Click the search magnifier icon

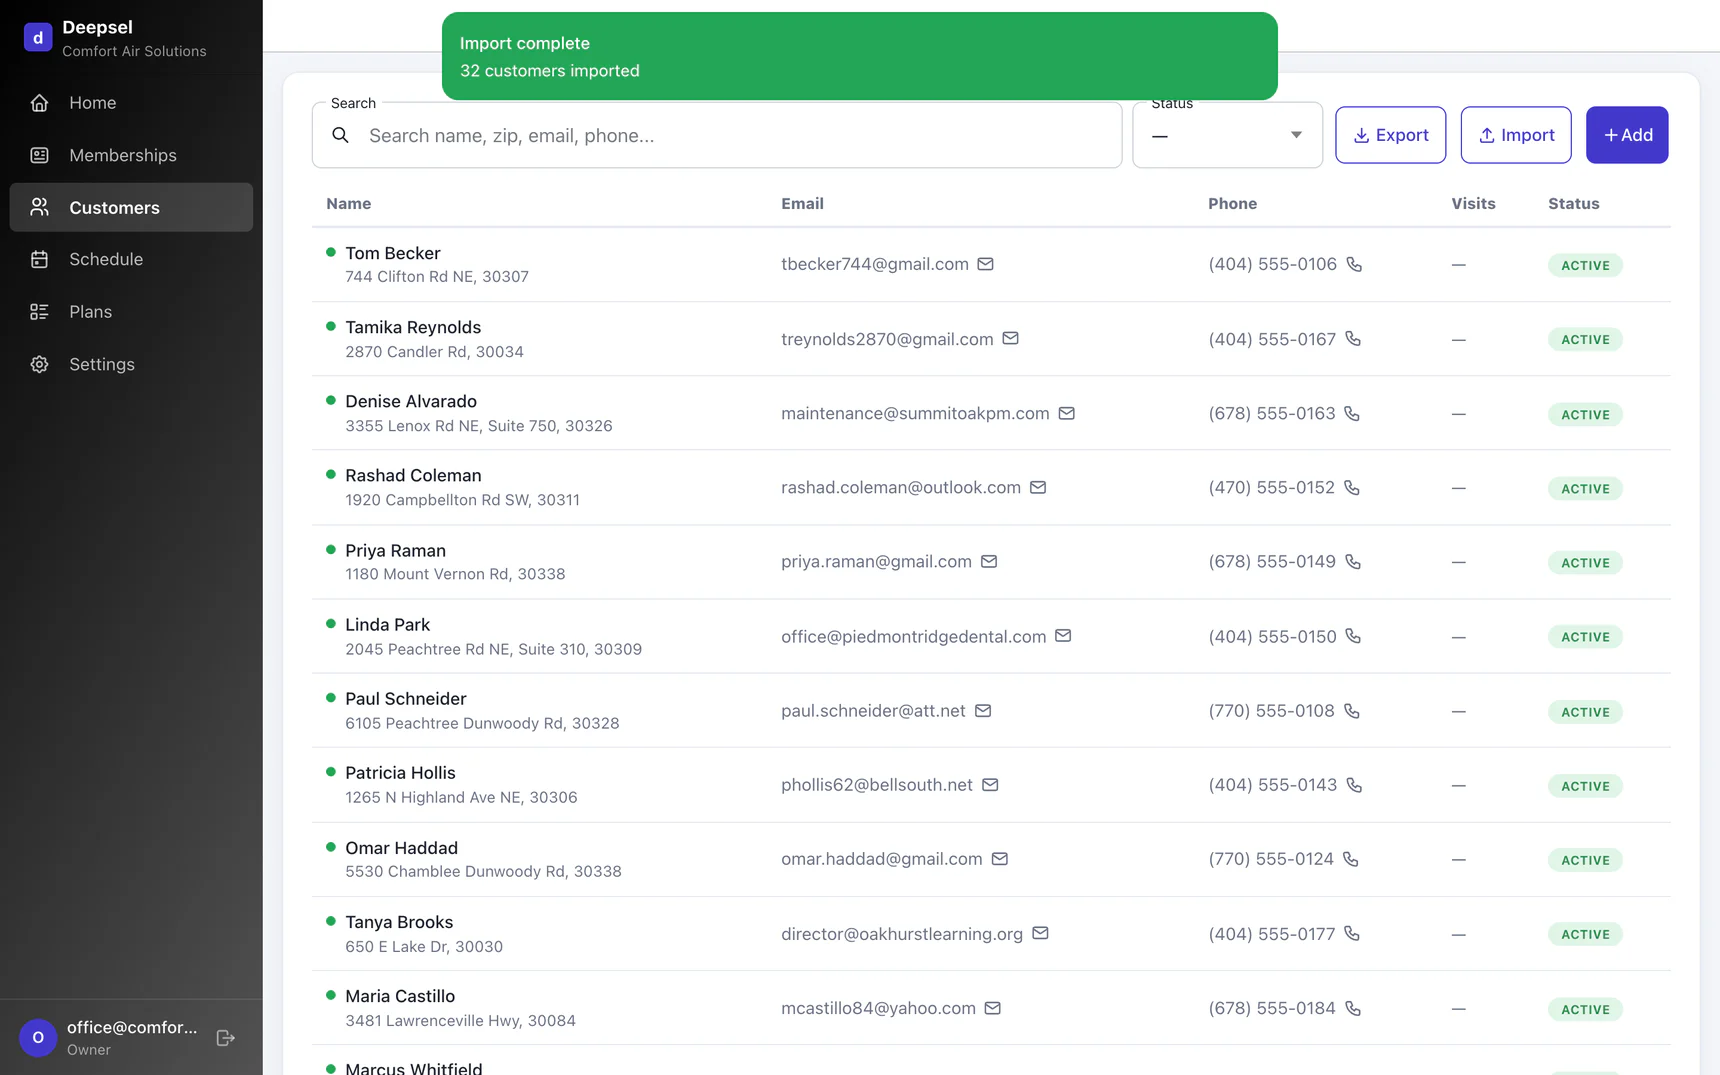coord(340,135)
